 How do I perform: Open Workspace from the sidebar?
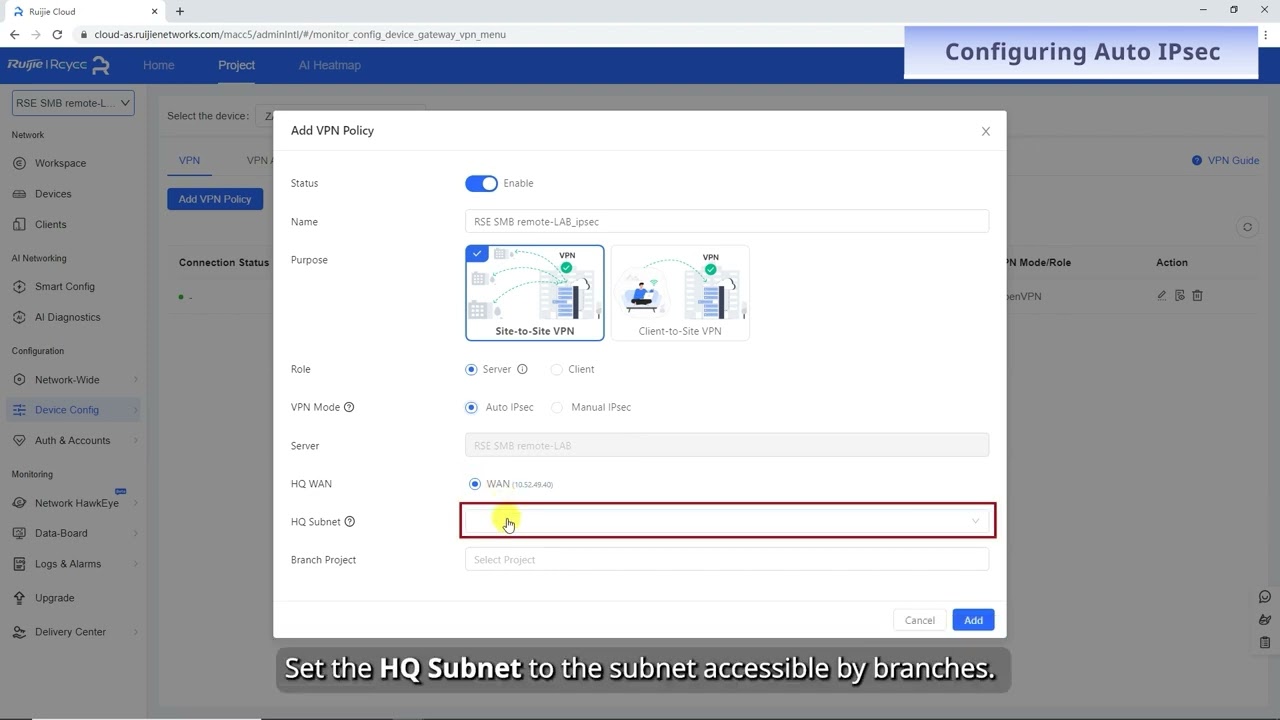(60, 163)
